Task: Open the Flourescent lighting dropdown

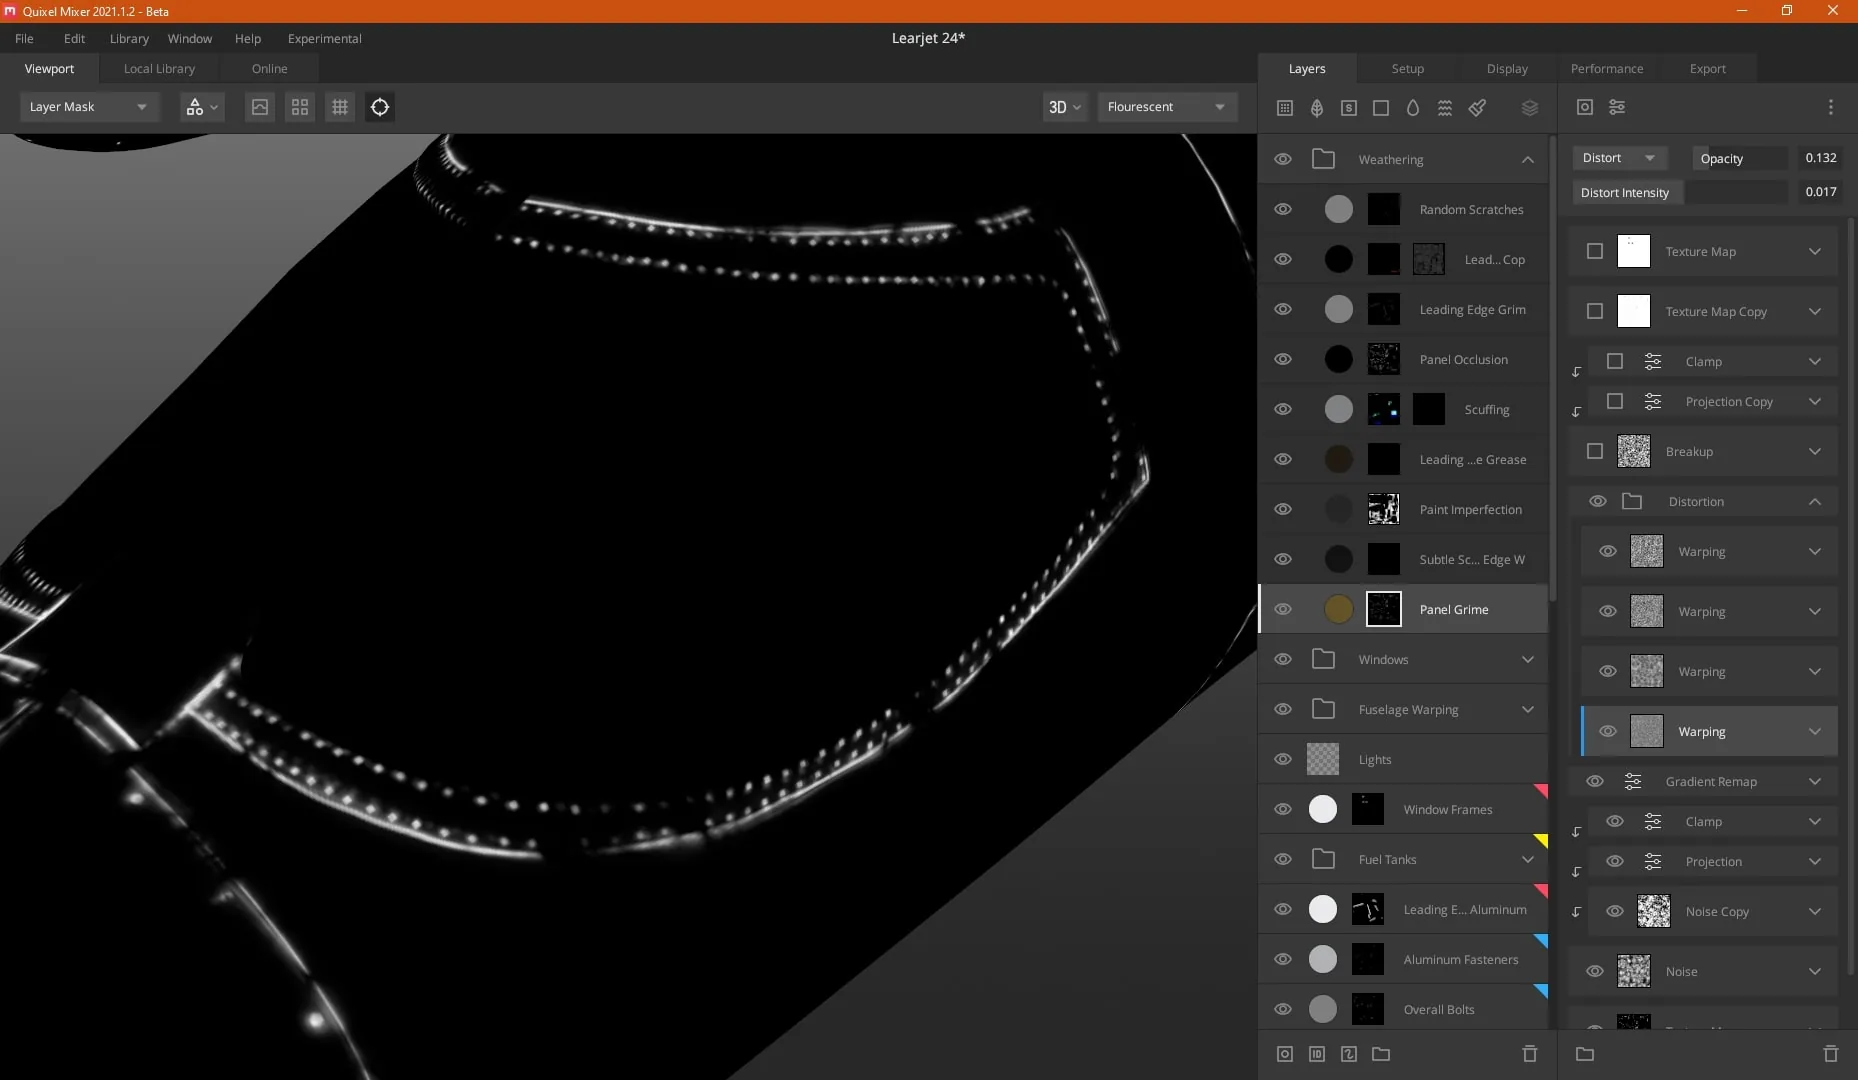Action: [x=1166, y=107]
